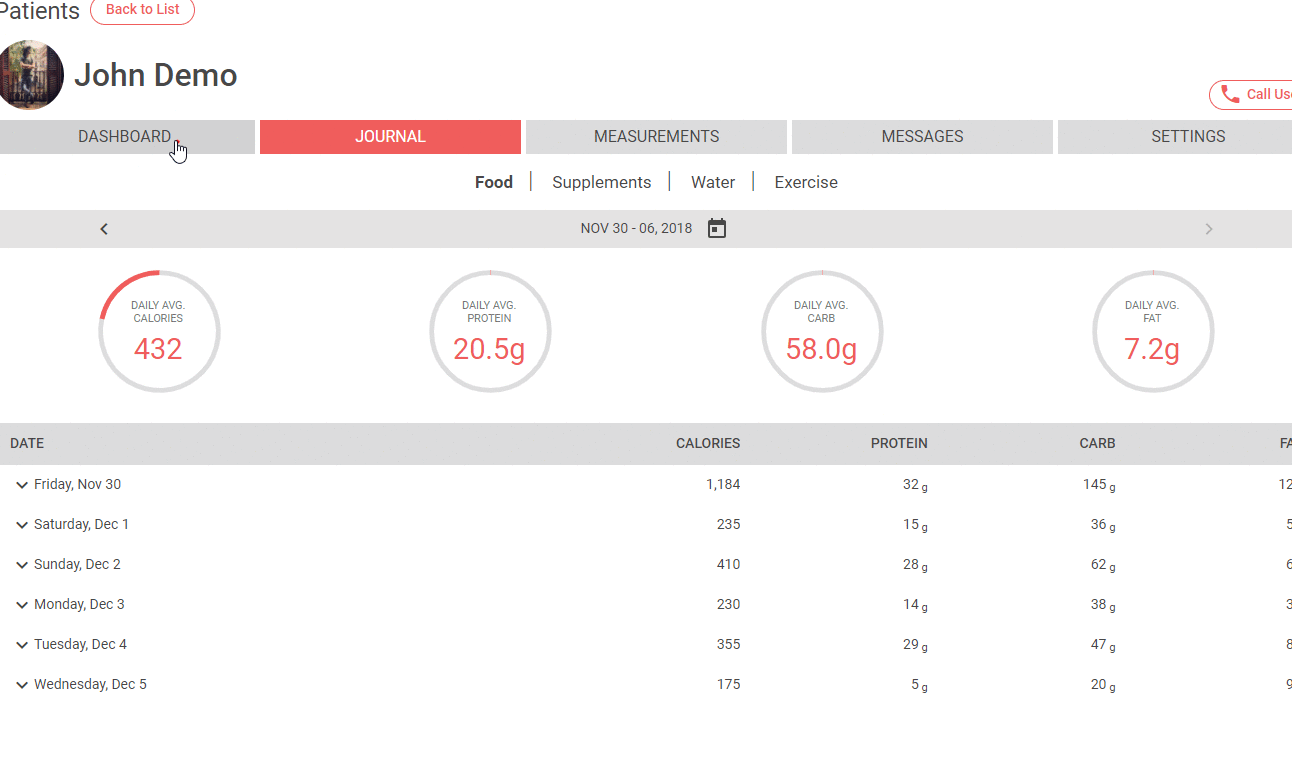Screen dimensions: 1292x768
Task: Show the Exercise journal section
Action: (x=805, y=182)
